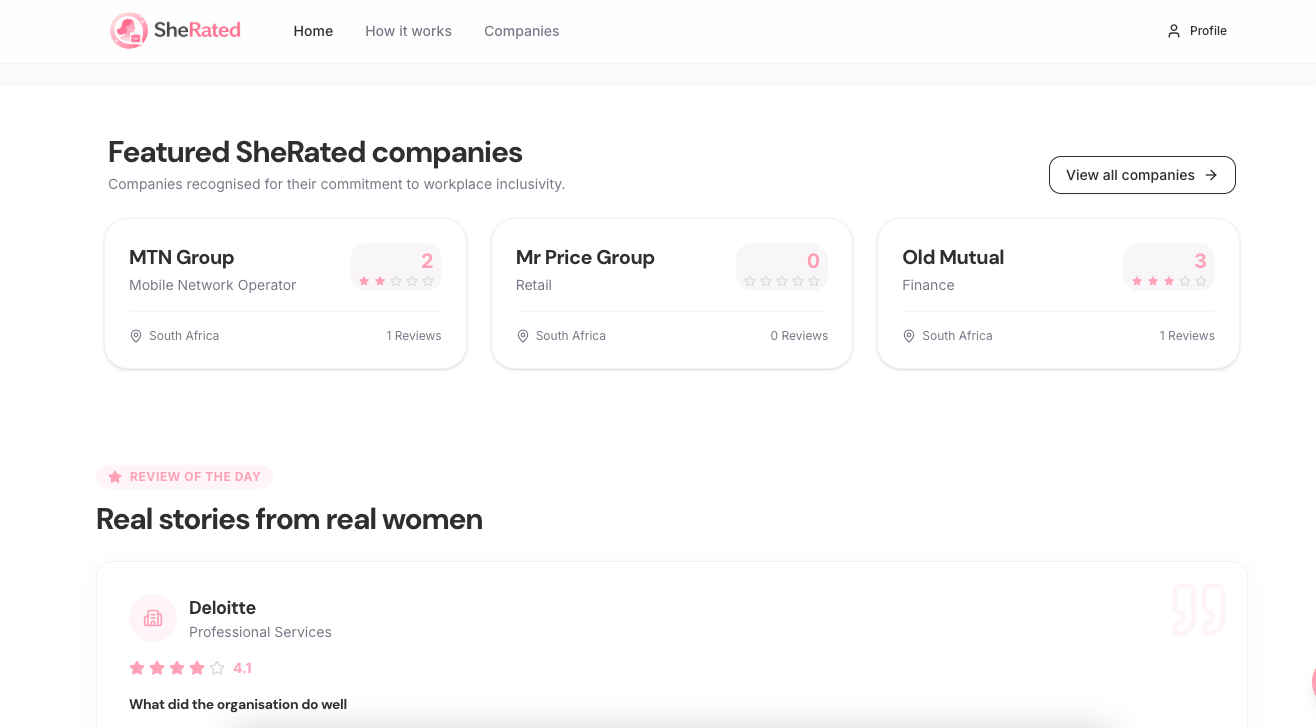Screen dimensions: 1316x728
Task: Click the 'Featured SheRated companies' heading
Action: point(315,152)
